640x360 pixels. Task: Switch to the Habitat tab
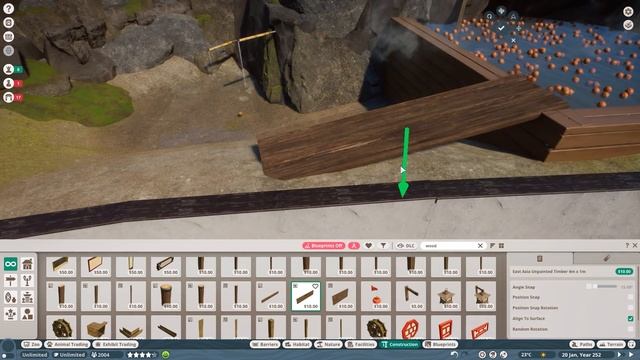[298, 344]
